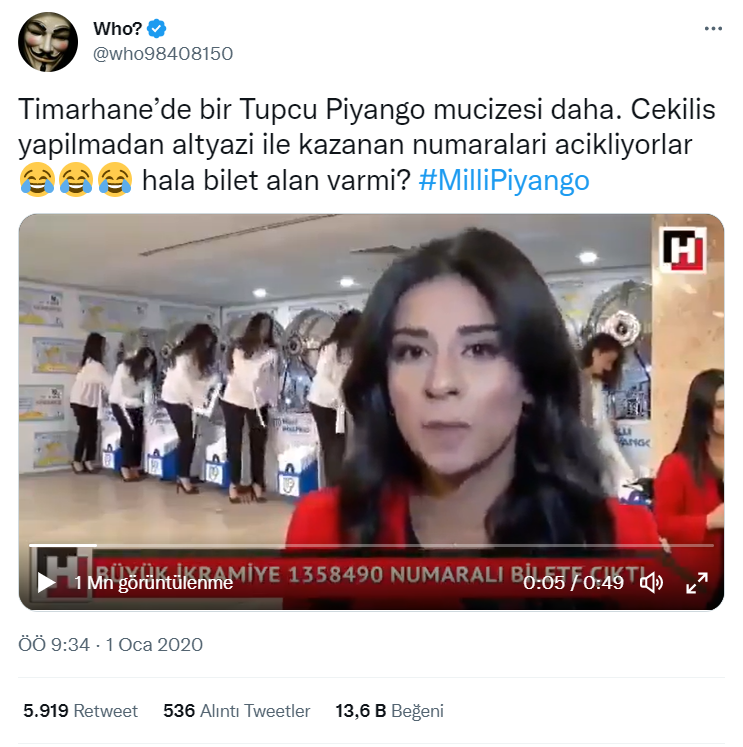743x747 pixels.
Task: Click the video thumbnail of the reporter
Action: point(371,412)
